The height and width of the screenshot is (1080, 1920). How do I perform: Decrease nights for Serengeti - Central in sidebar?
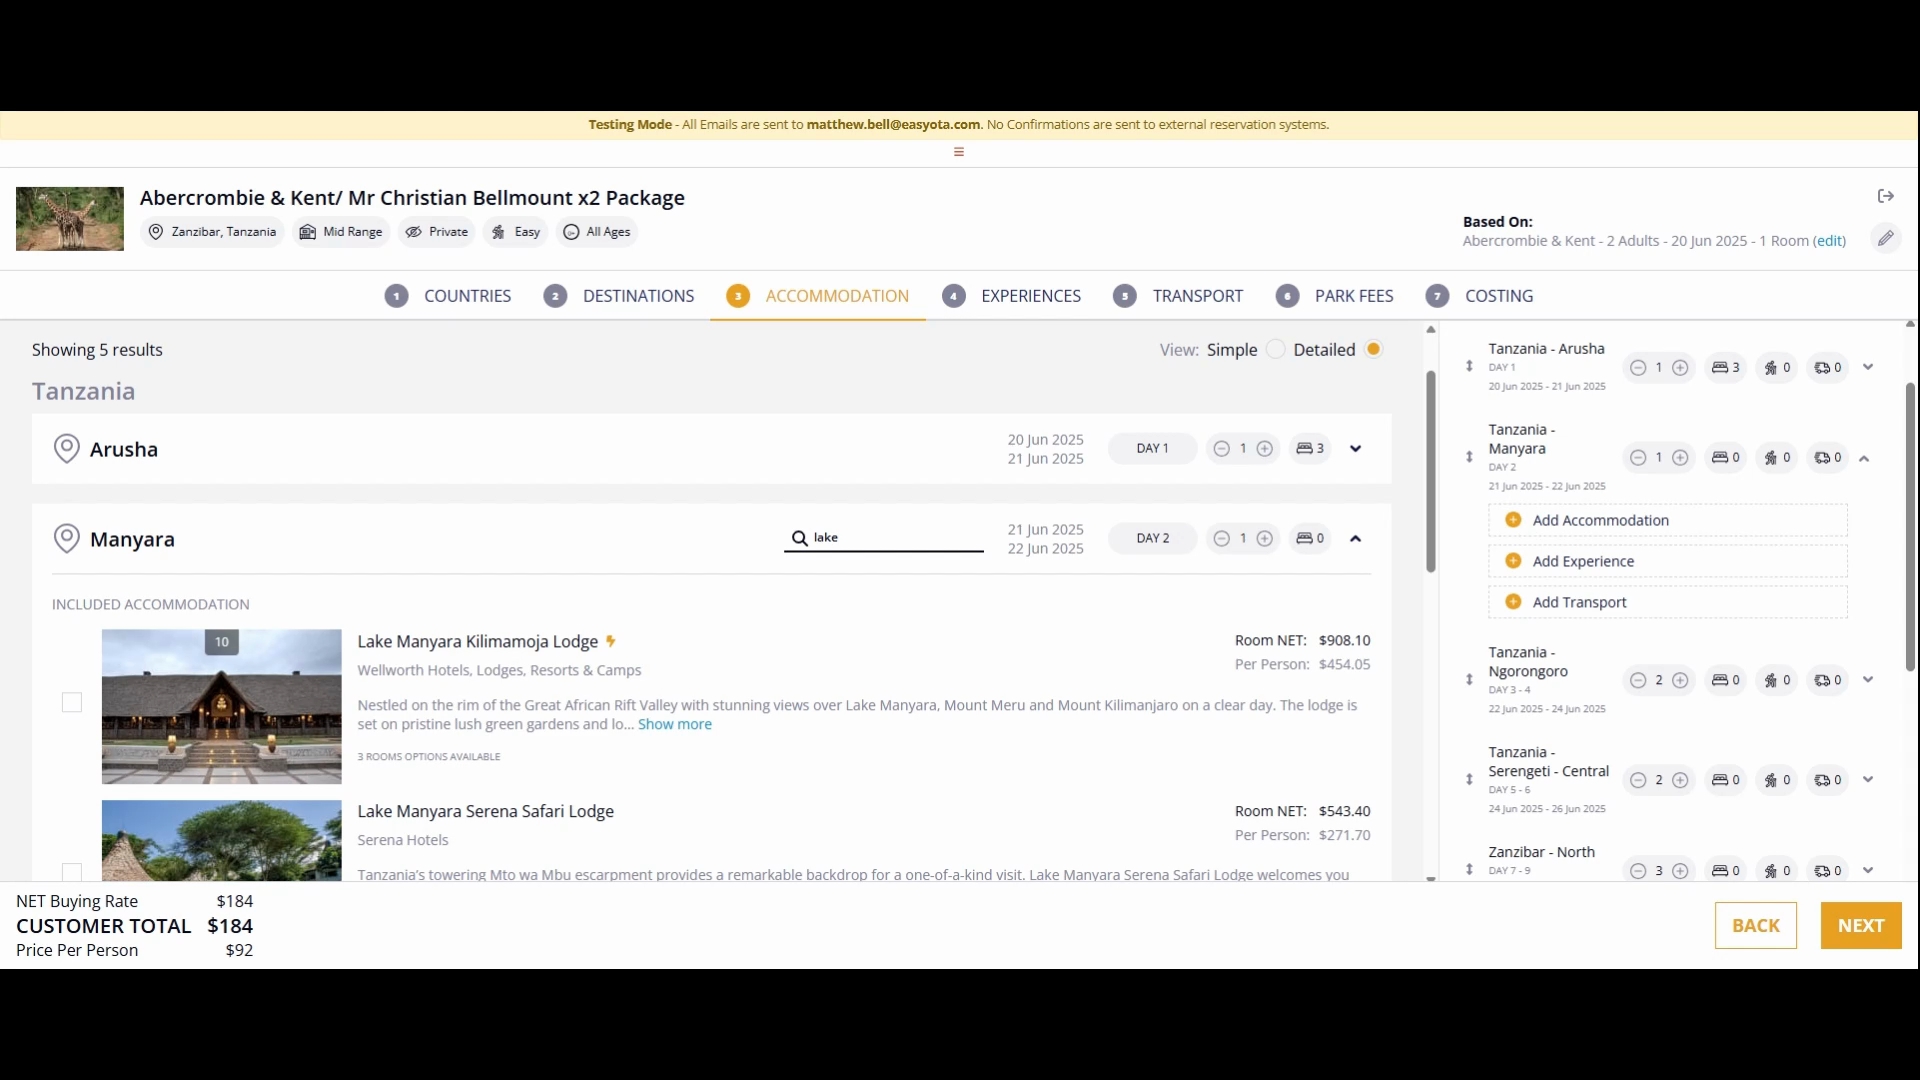1637,781
